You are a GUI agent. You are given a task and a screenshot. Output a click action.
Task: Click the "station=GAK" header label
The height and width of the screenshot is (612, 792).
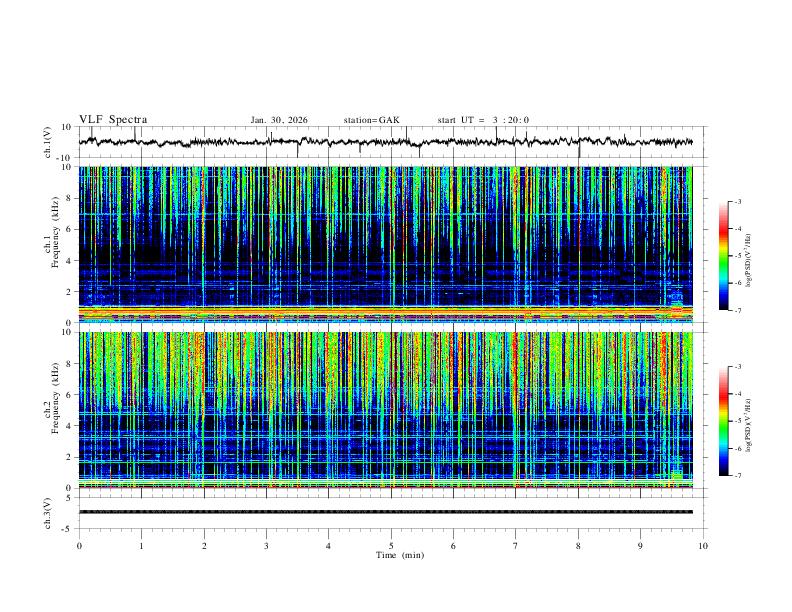(x=371, y=120)
